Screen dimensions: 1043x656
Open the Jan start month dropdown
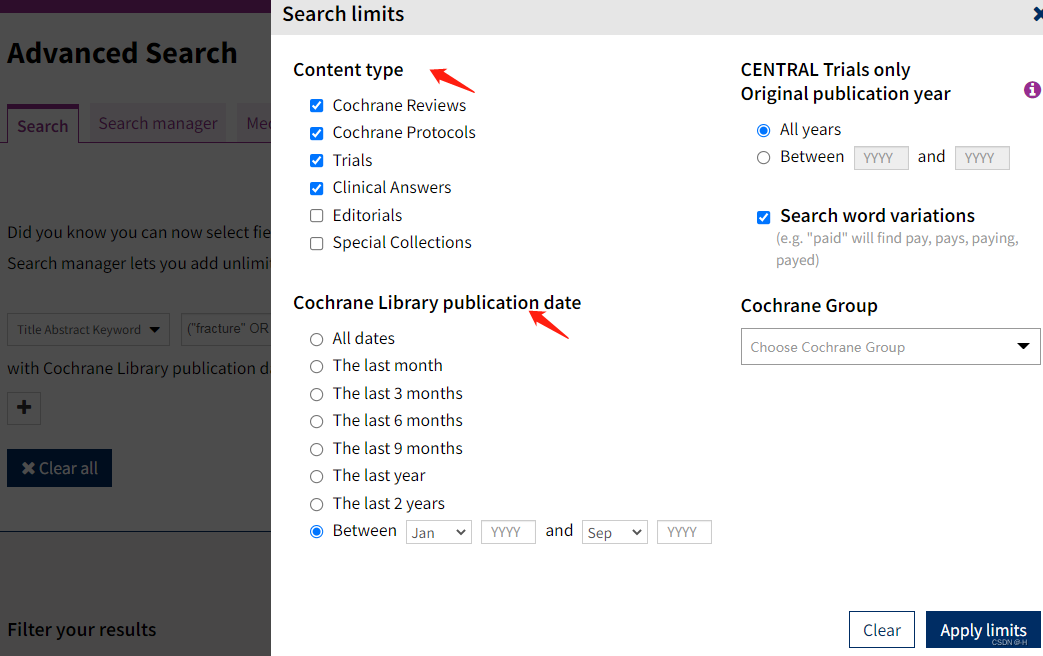[x=439, y=532]
